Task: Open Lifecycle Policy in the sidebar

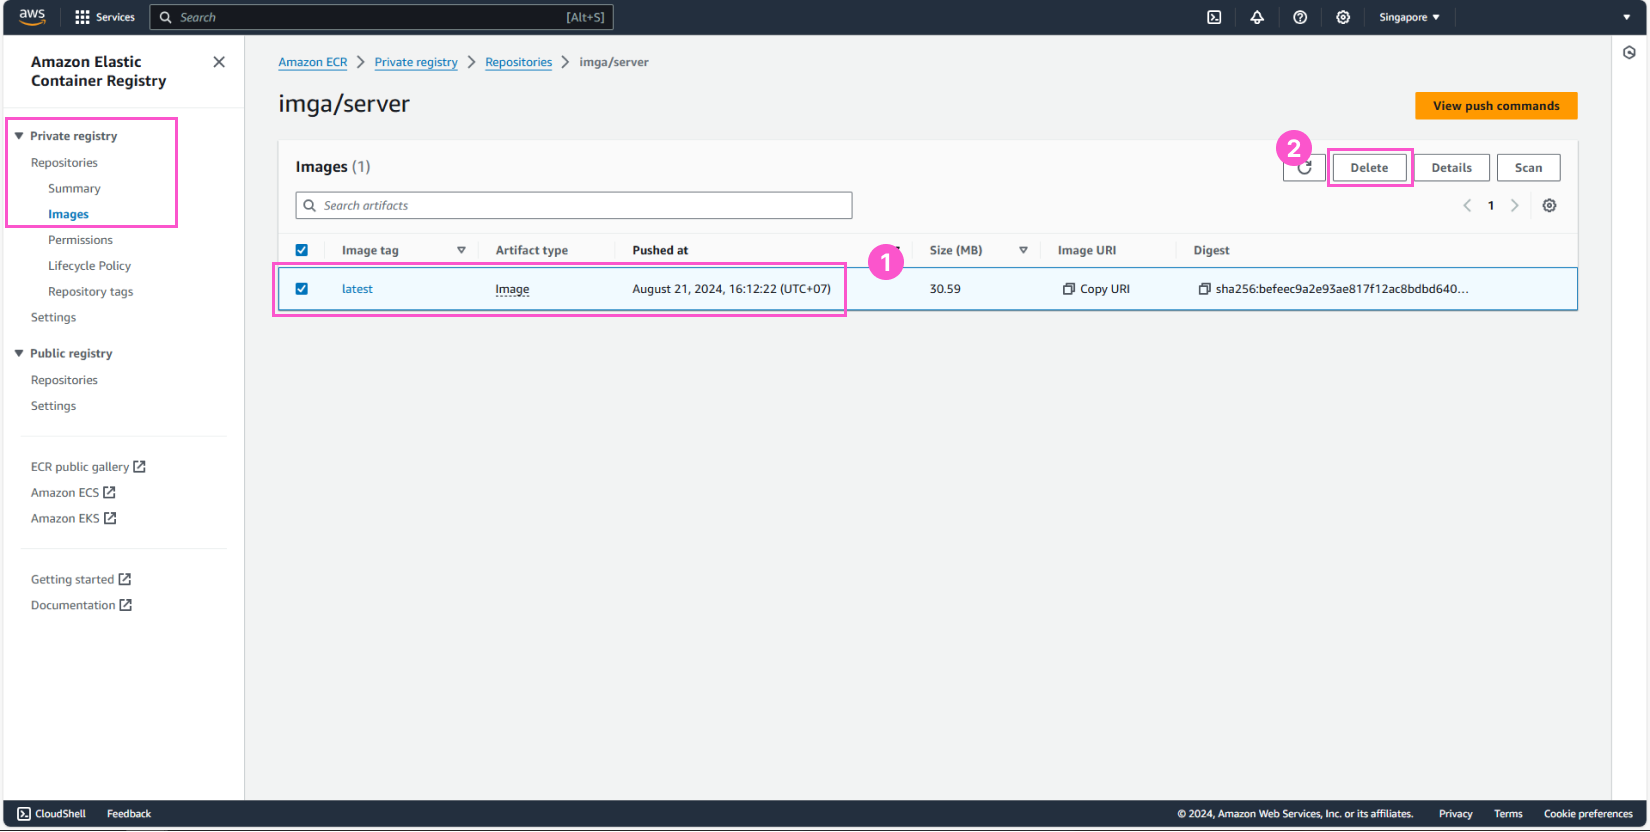Action: point(89,266)
